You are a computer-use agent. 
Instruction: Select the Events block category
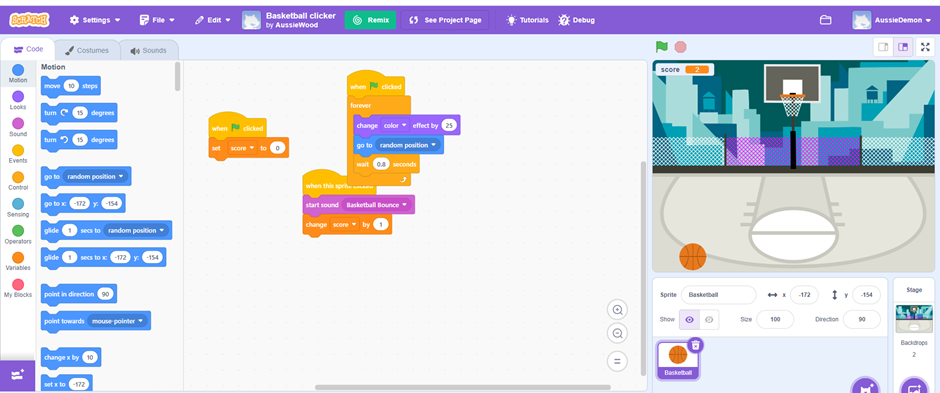[18, 154]
